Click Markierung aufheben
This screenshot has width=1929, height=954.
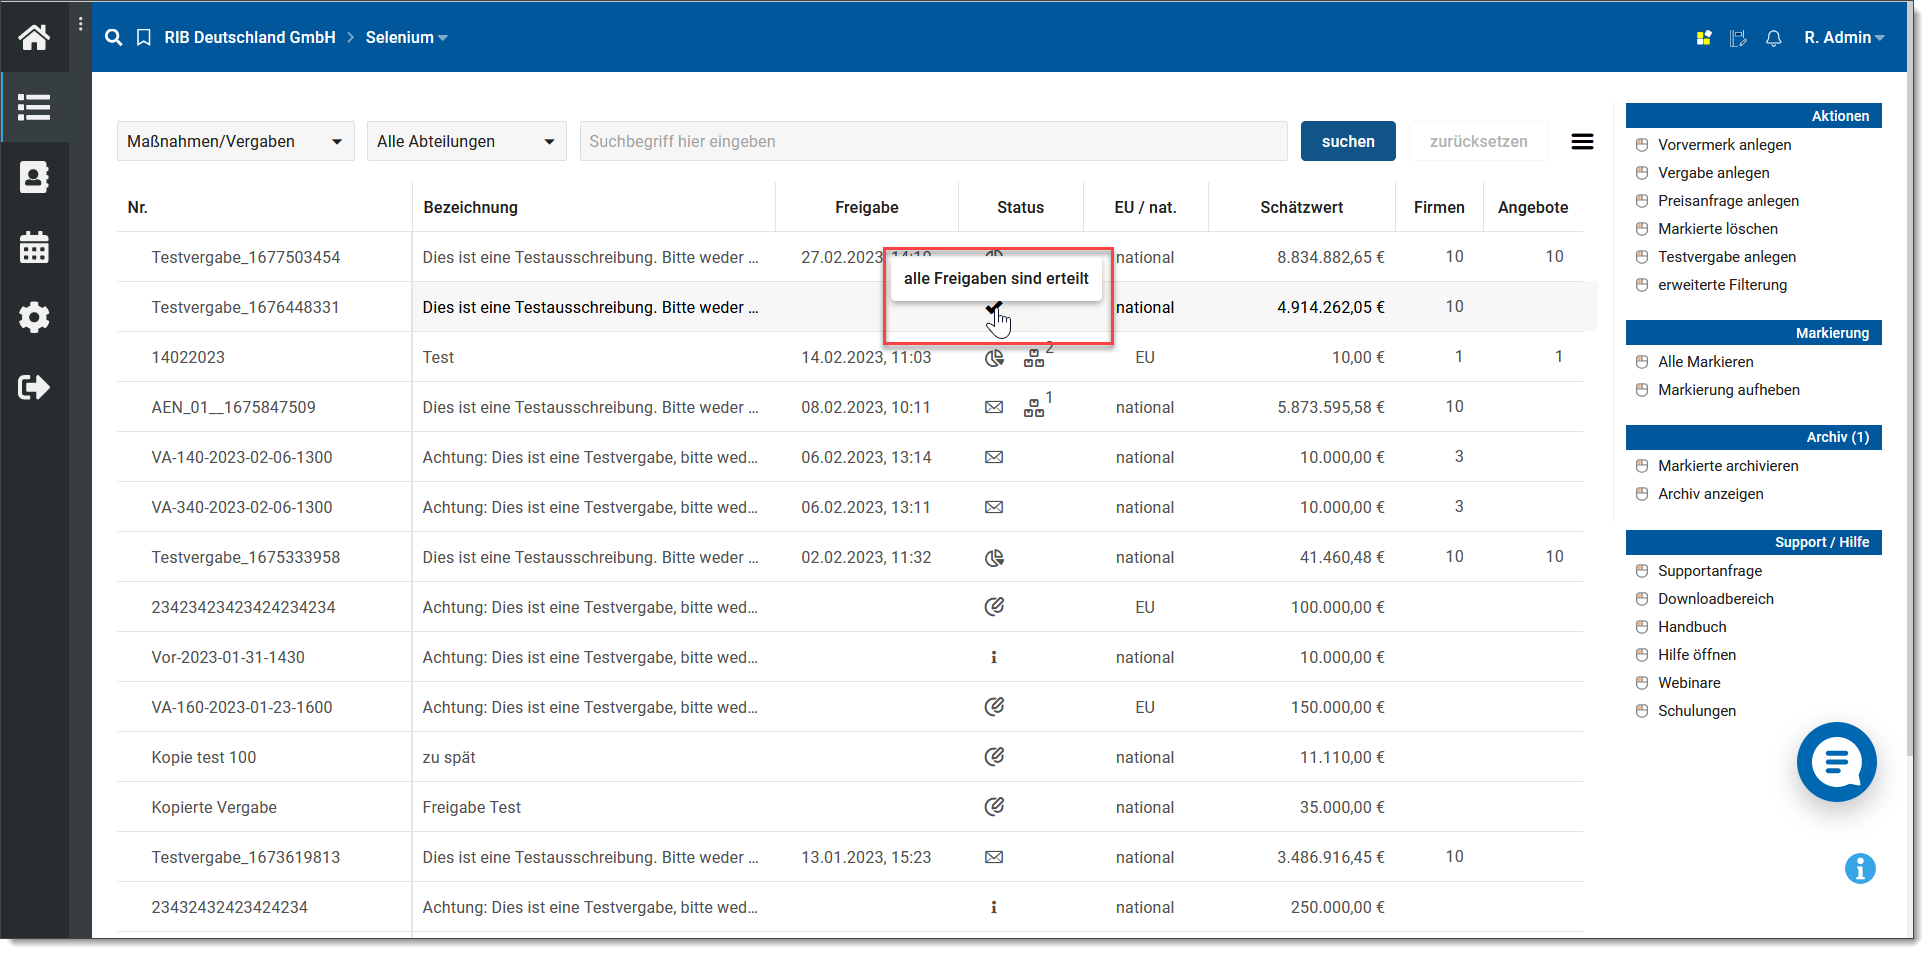(x=1728, y=390)
